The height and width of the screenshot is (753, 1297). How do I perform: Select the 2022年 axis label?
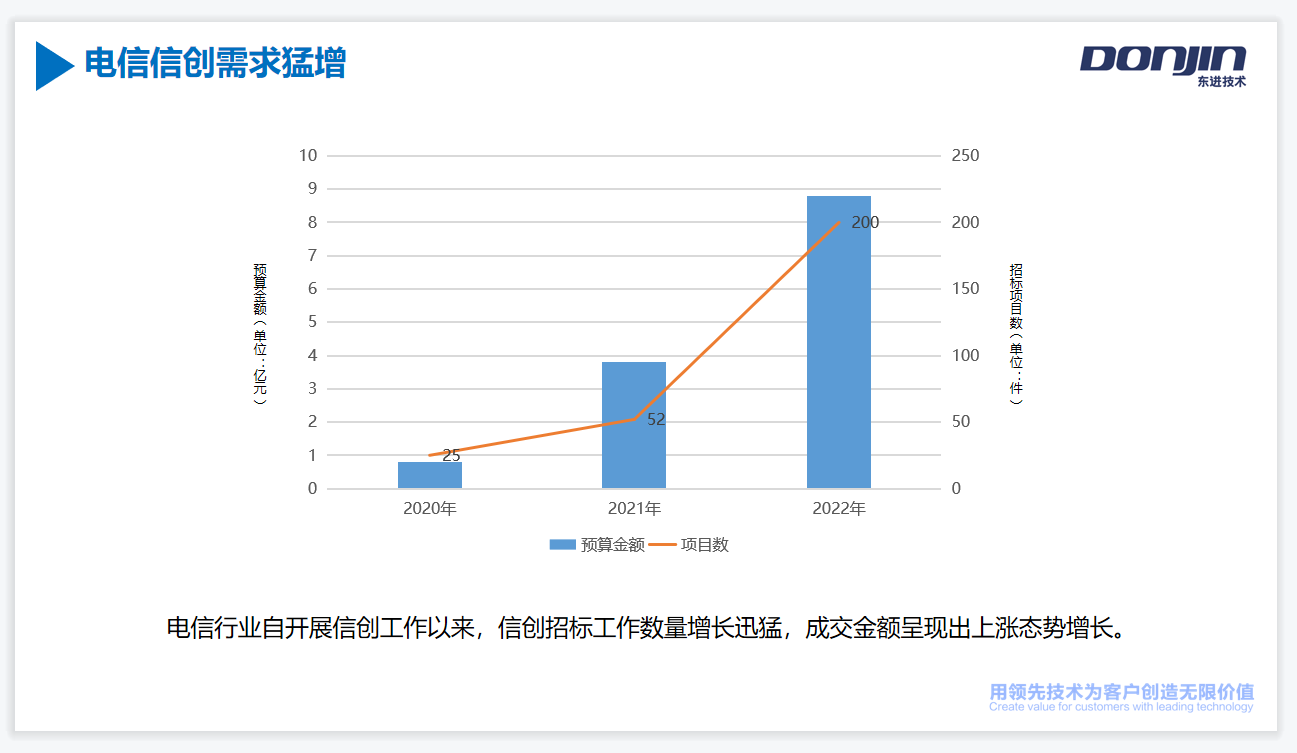[x=838, y=507]
